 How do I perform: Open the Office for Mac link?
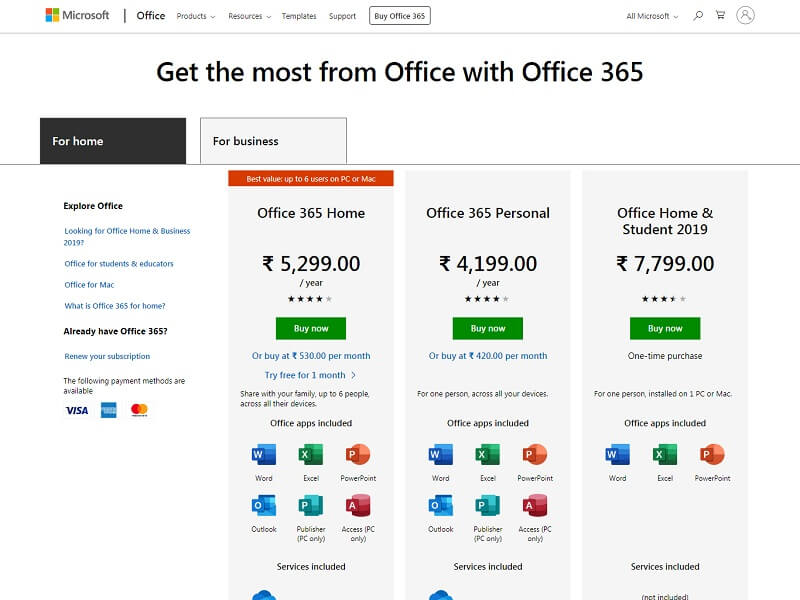pyautogui.click(x=89, y=285)
